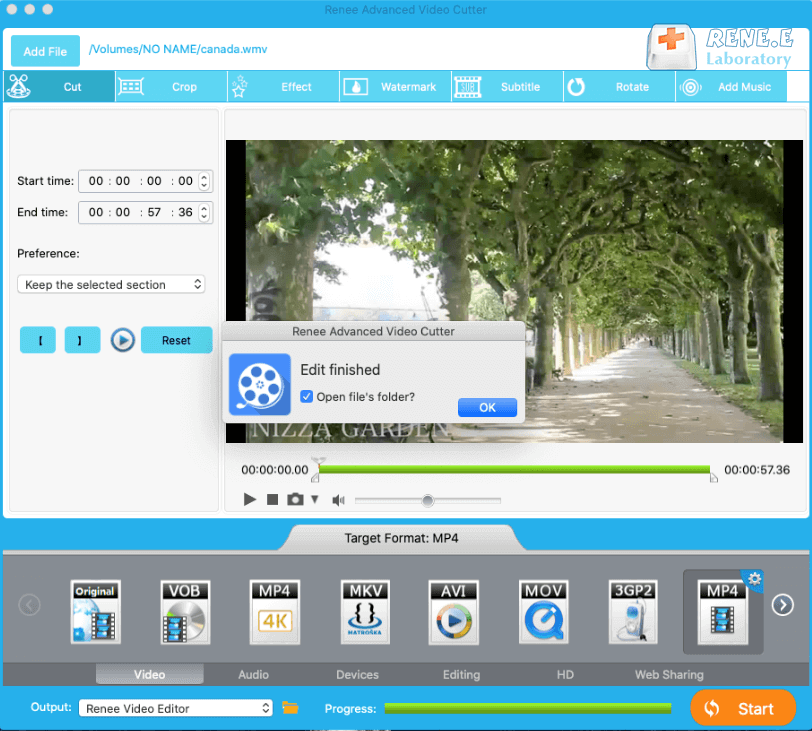The image size is (812, 731).
Task: Open the Add Music tab
Action: pyautogui.click(x=731, y=86)
